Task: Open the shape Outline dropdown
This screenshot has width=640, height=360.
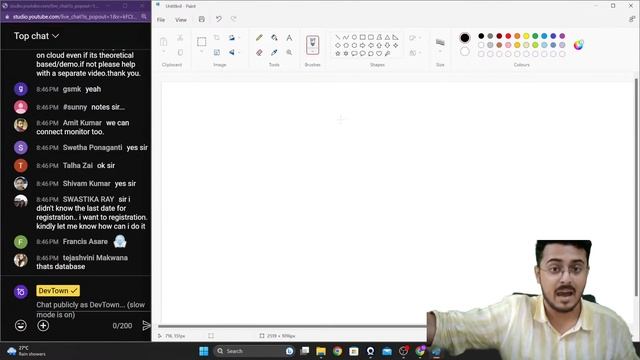Action: (x=415, y=38)
